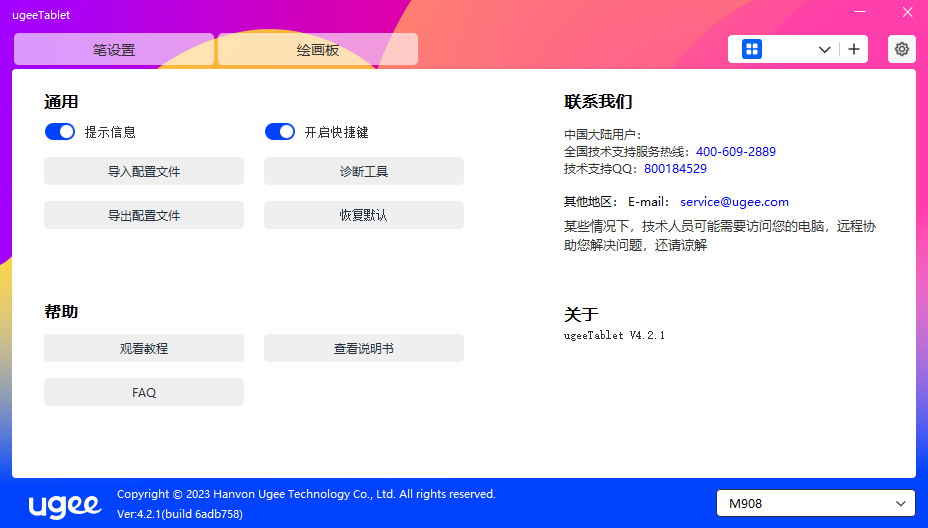This screenshot has height=528, width=928.
Task: Click the 帮助 section heading
Action: point(61,311)
